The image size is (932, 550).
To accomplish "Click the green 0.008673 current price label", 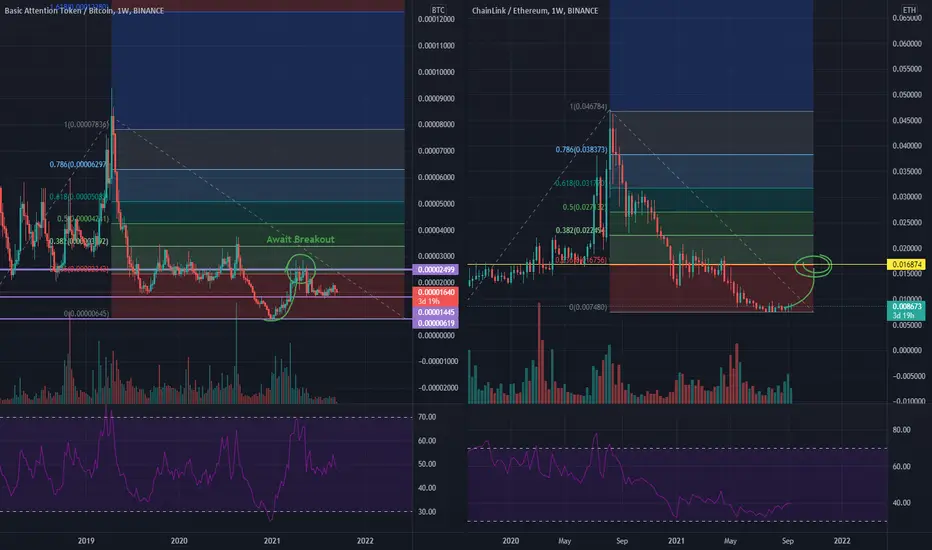I will (906, 310).
